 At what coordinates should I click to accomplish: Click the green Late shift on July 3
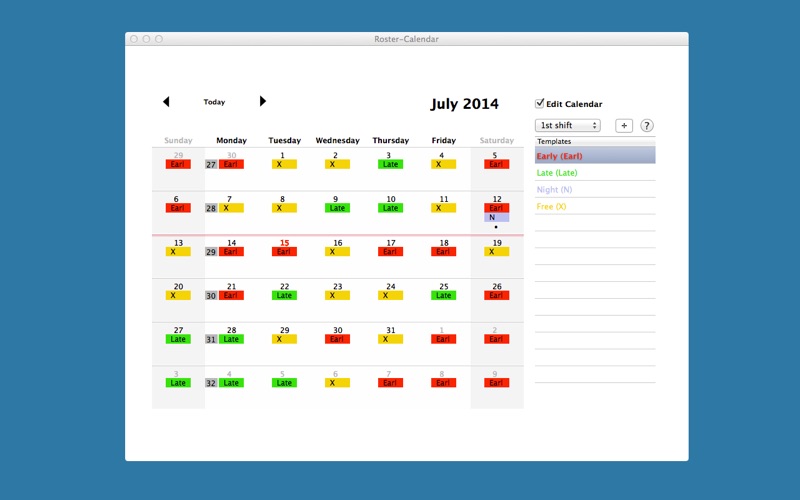click(x=390, y=164)
